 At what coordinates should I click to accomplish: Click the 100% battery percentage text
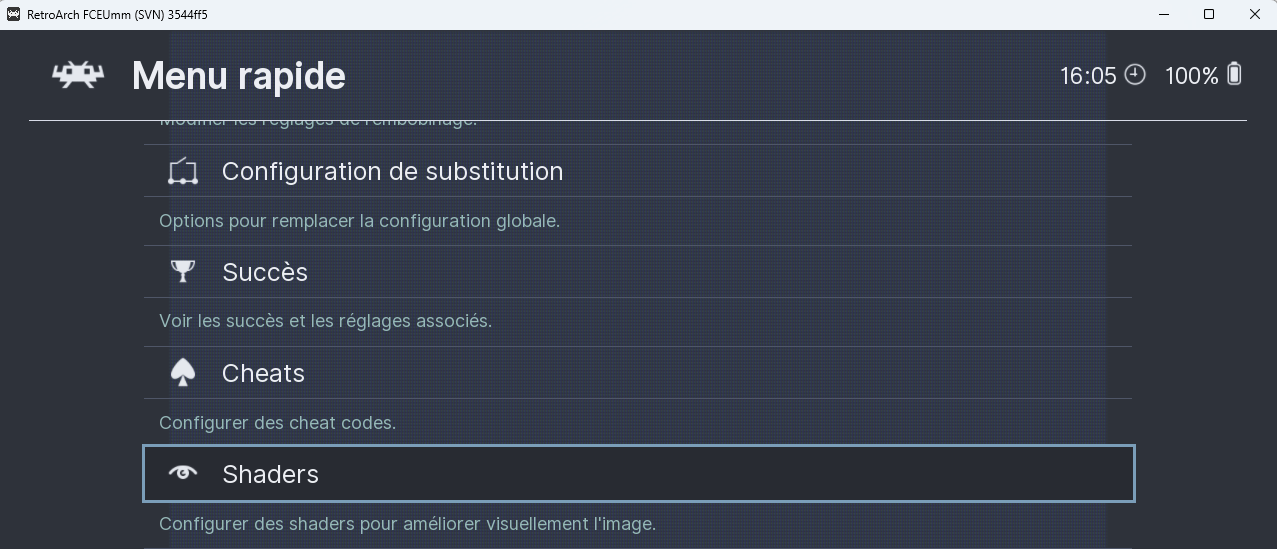click(x=1192, y=76)
